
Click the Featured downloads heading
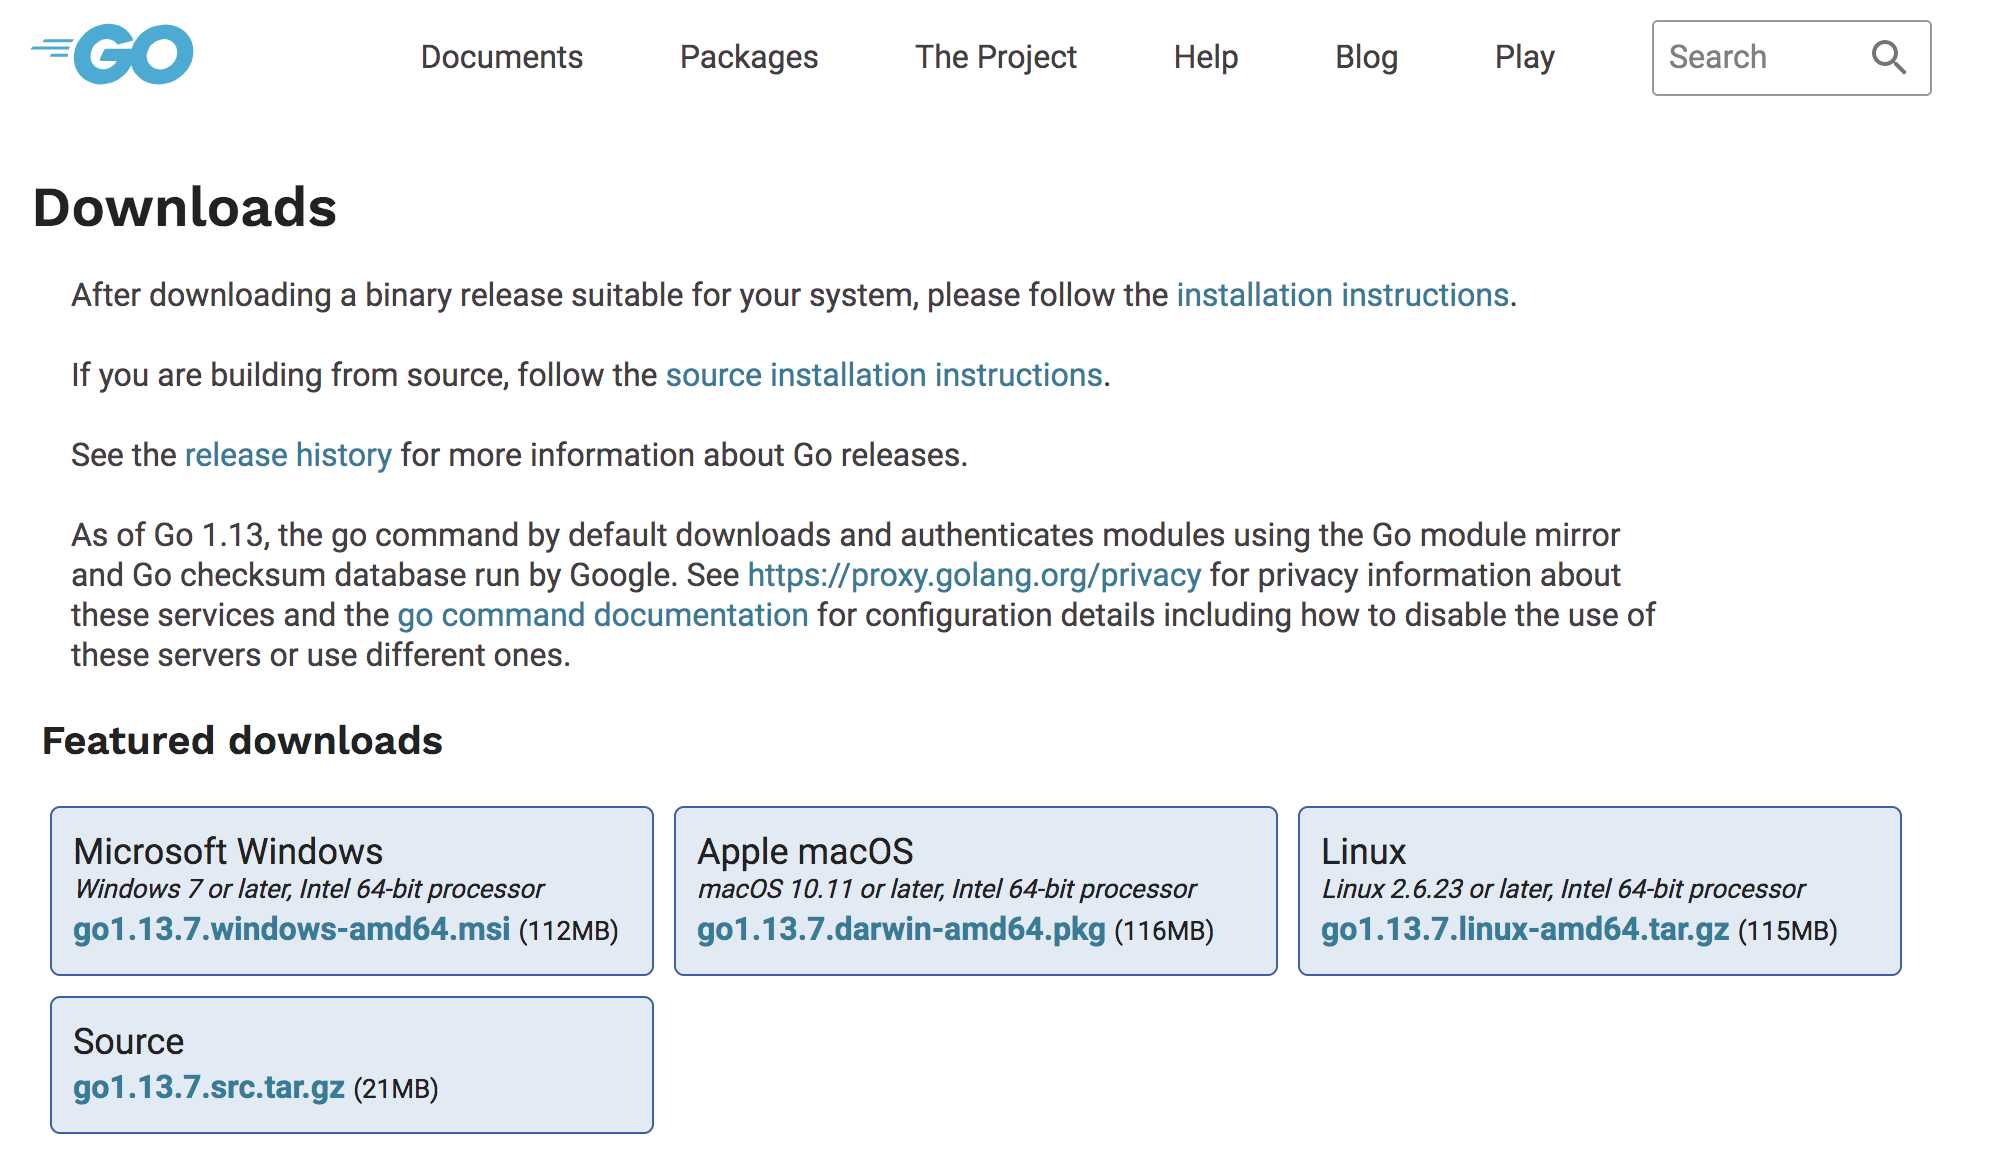click(x=242, y=741)
